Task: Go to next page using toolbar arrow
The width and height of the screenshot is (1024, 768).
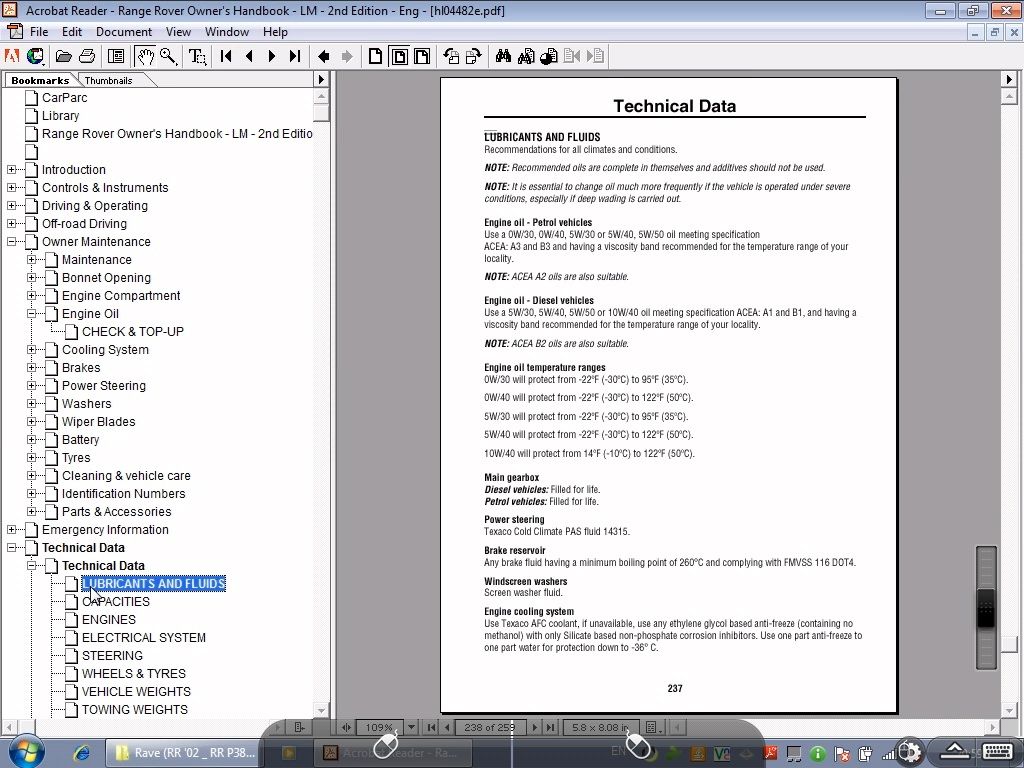Action: (272, 56)
